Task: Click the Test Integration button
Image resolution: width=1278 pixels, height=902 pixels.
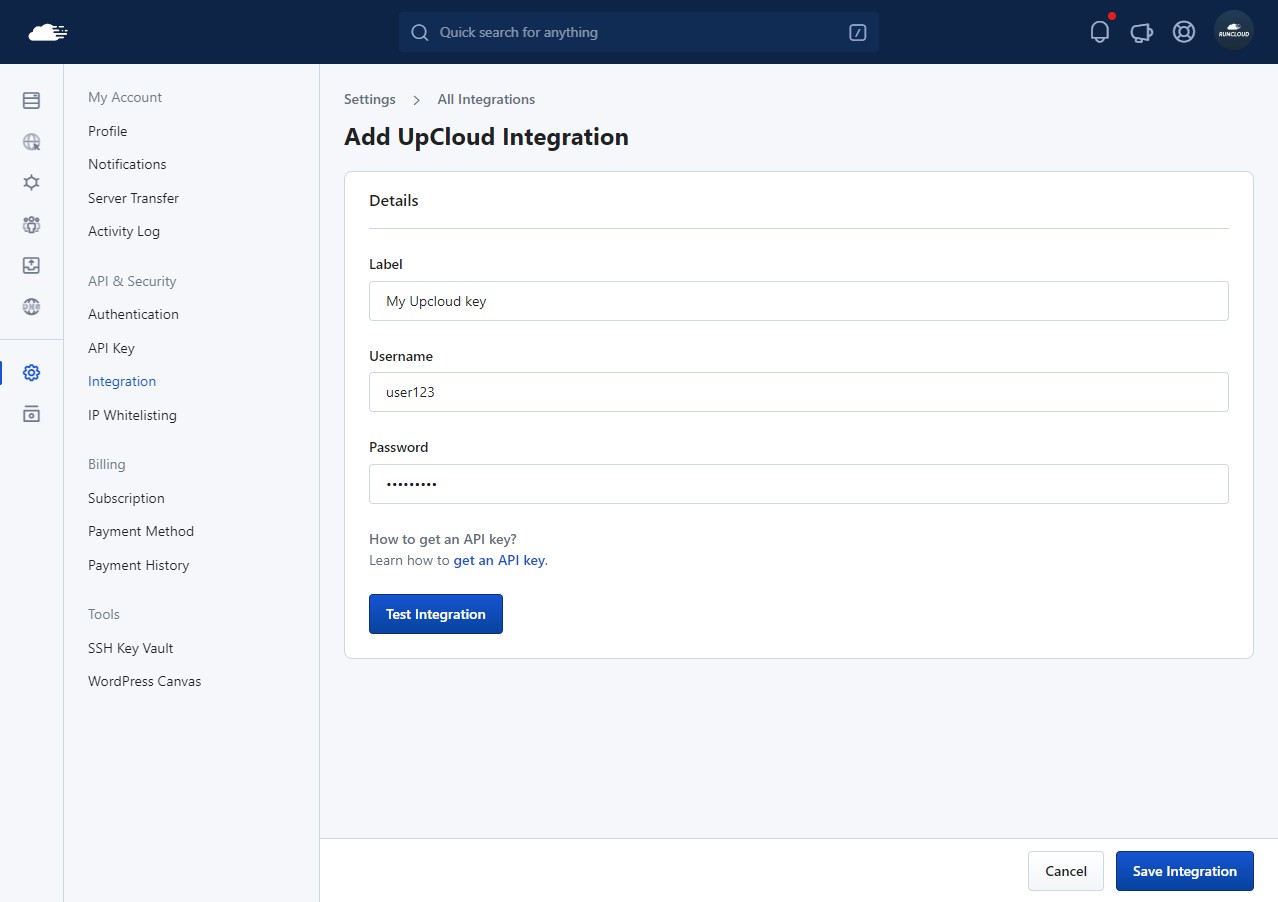Action: tap(435, 614)
